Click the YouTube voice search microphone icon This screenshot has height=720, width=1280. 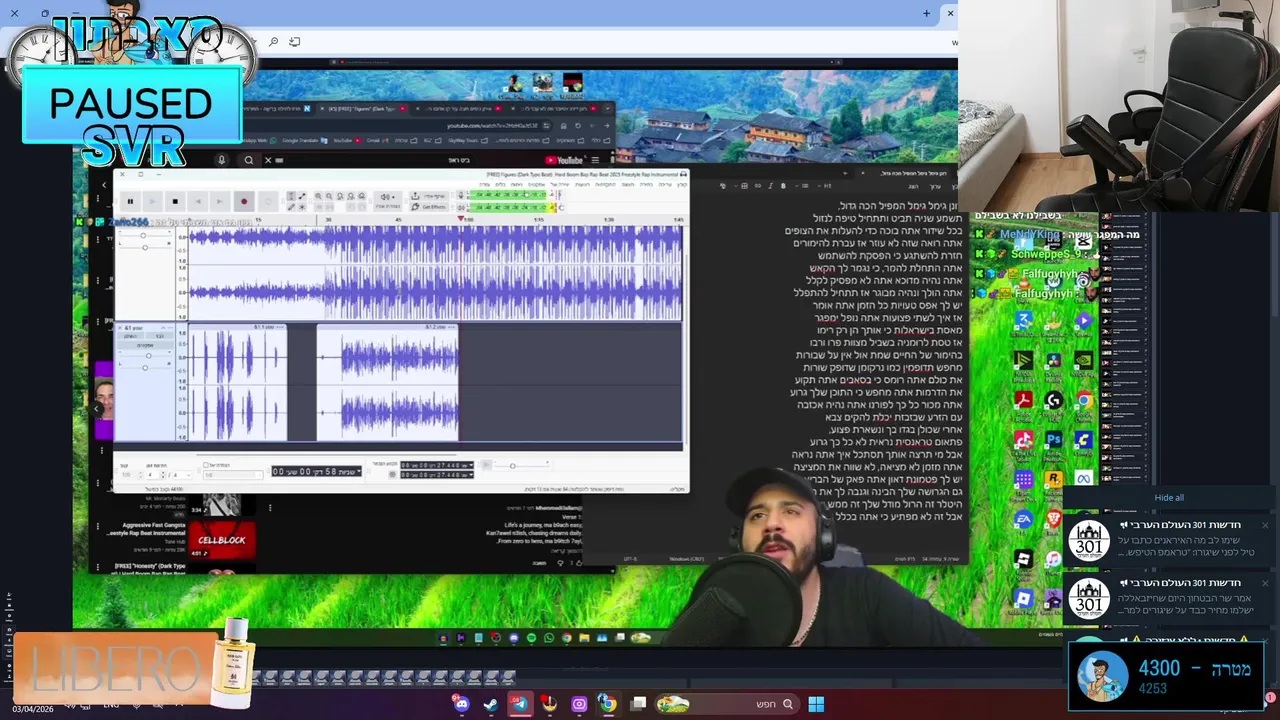tap(221, 160)
